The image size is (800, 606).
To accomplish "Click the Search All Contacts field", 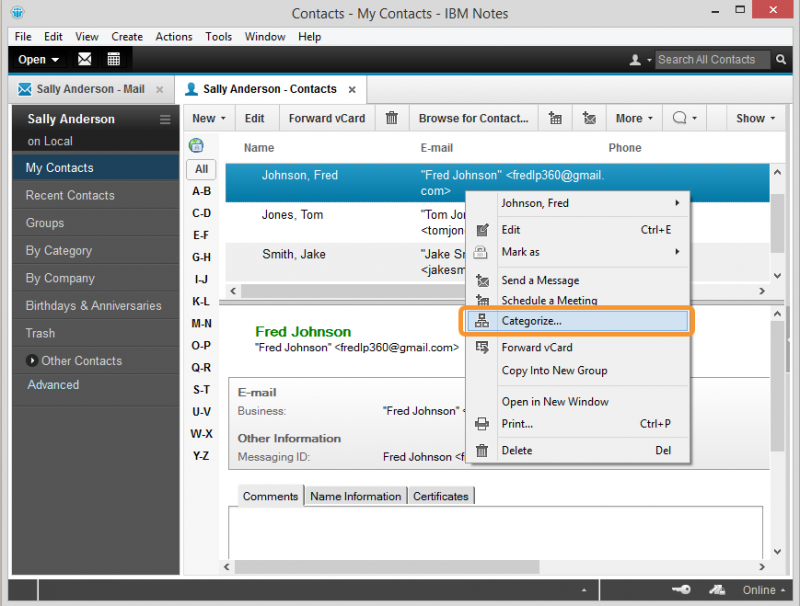I will (x=712, y=60).
